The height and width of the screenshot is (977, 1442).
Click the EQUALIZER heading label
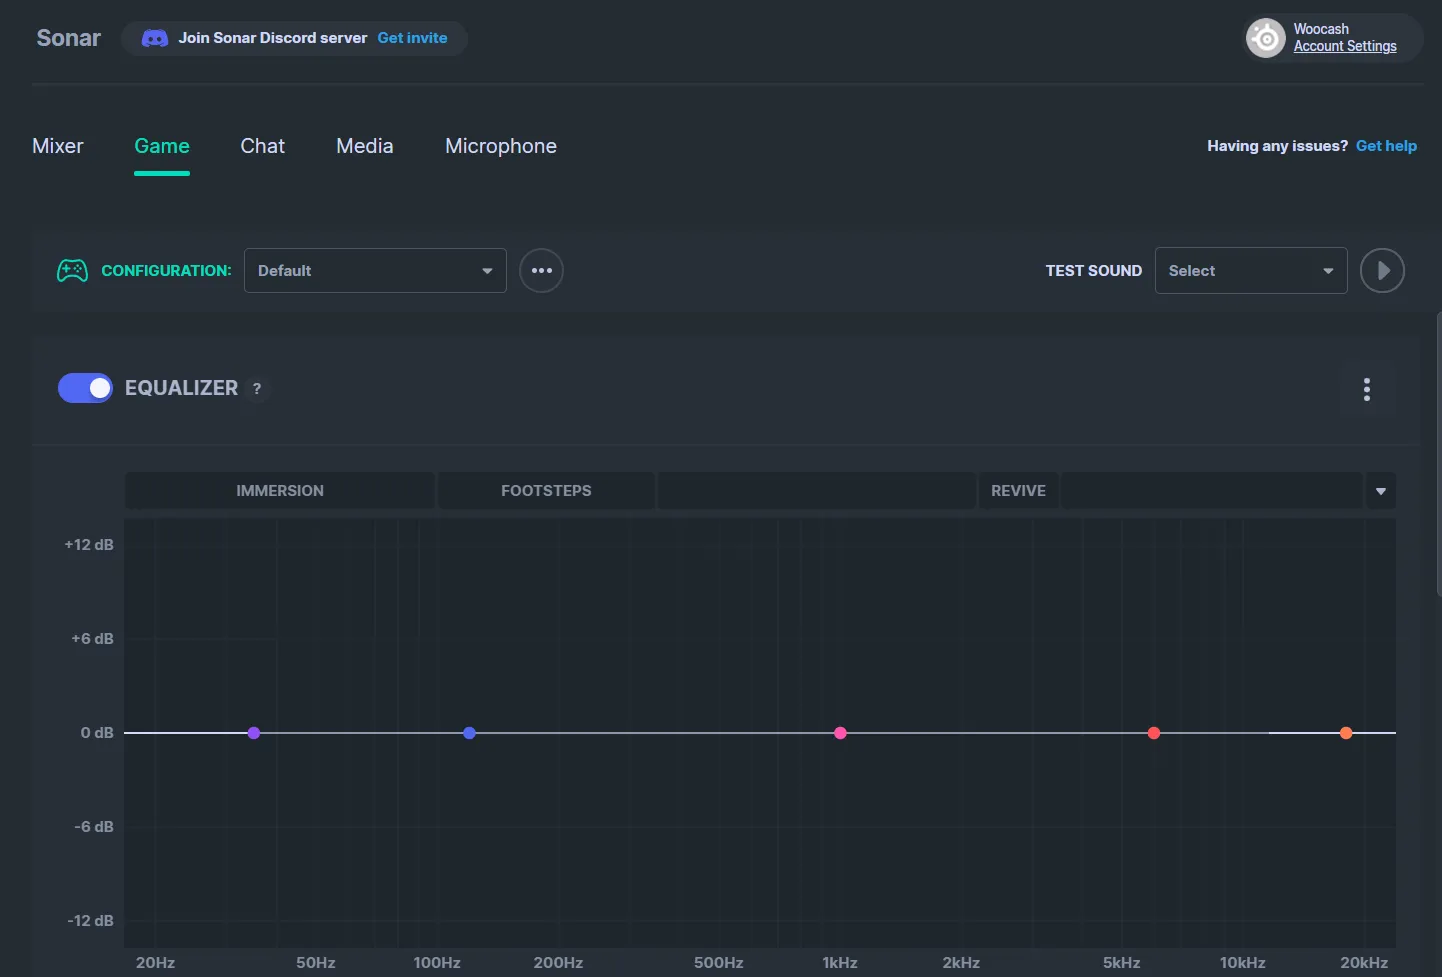[181, 388]
